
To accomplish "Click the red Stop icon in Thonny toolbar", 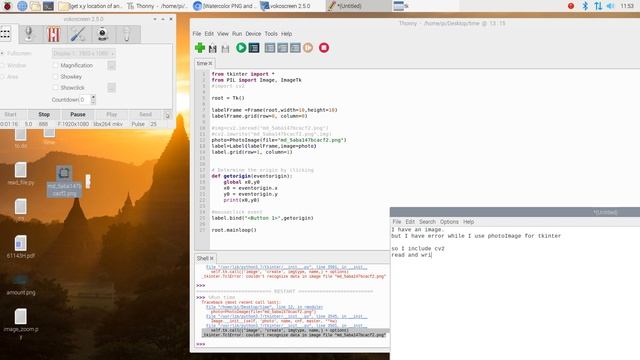I will 324,48.
